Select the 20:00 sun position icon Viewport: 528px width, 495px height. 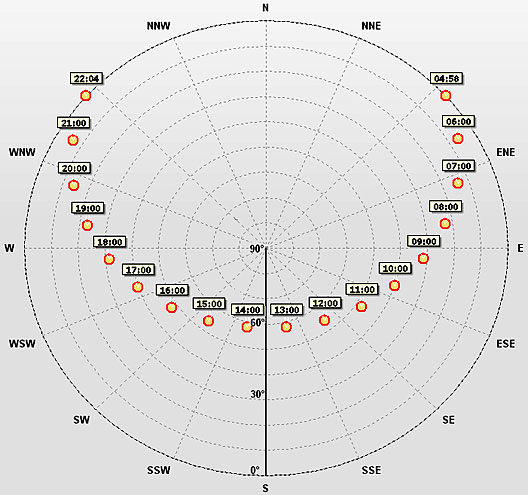click(x=73, y=185)
